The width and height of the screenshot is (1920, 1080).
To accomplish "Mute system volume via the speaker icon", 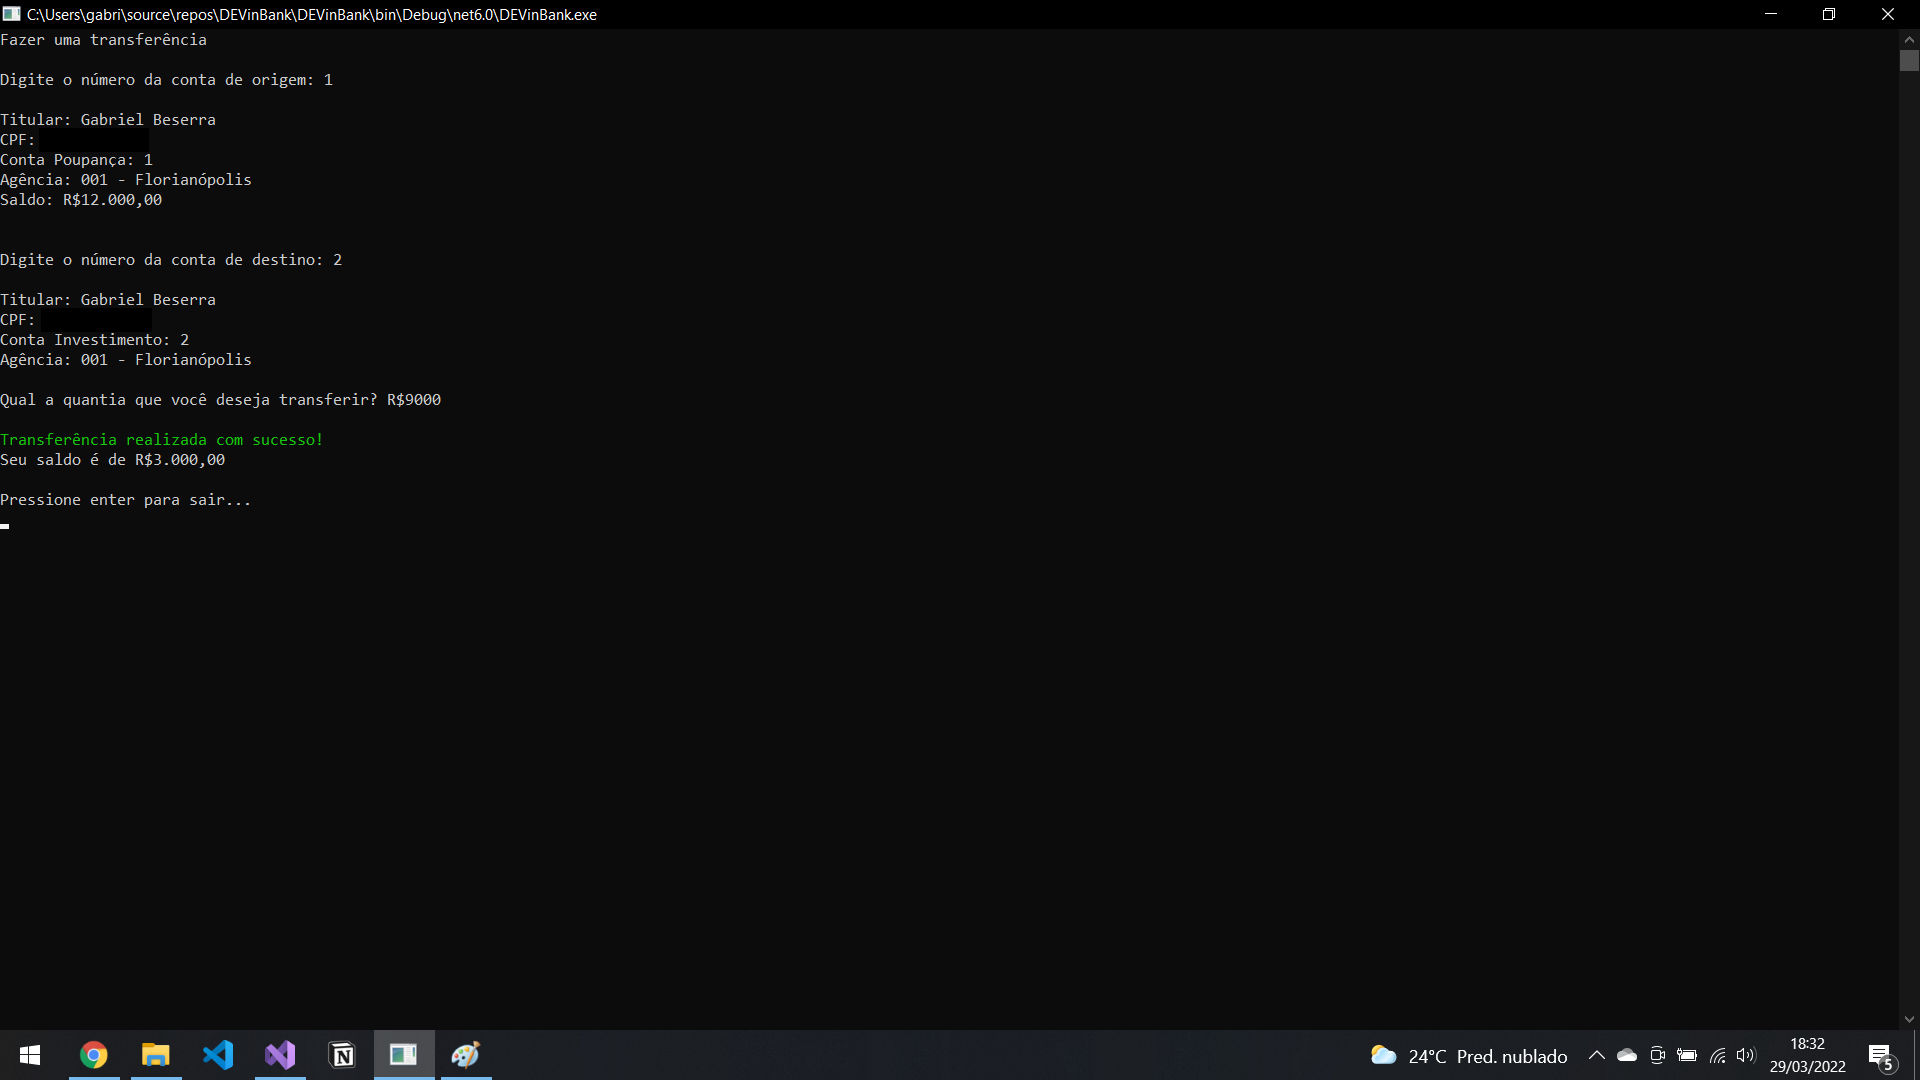I will point(1747,1055).
